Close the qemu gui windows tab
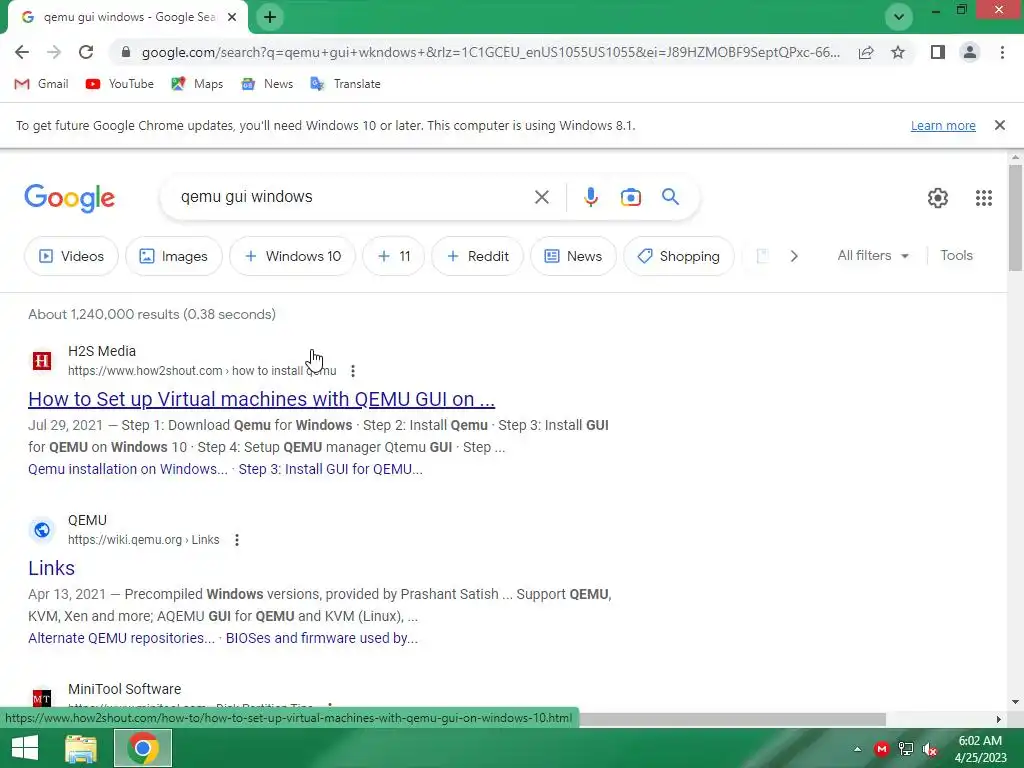 point(232,17)
